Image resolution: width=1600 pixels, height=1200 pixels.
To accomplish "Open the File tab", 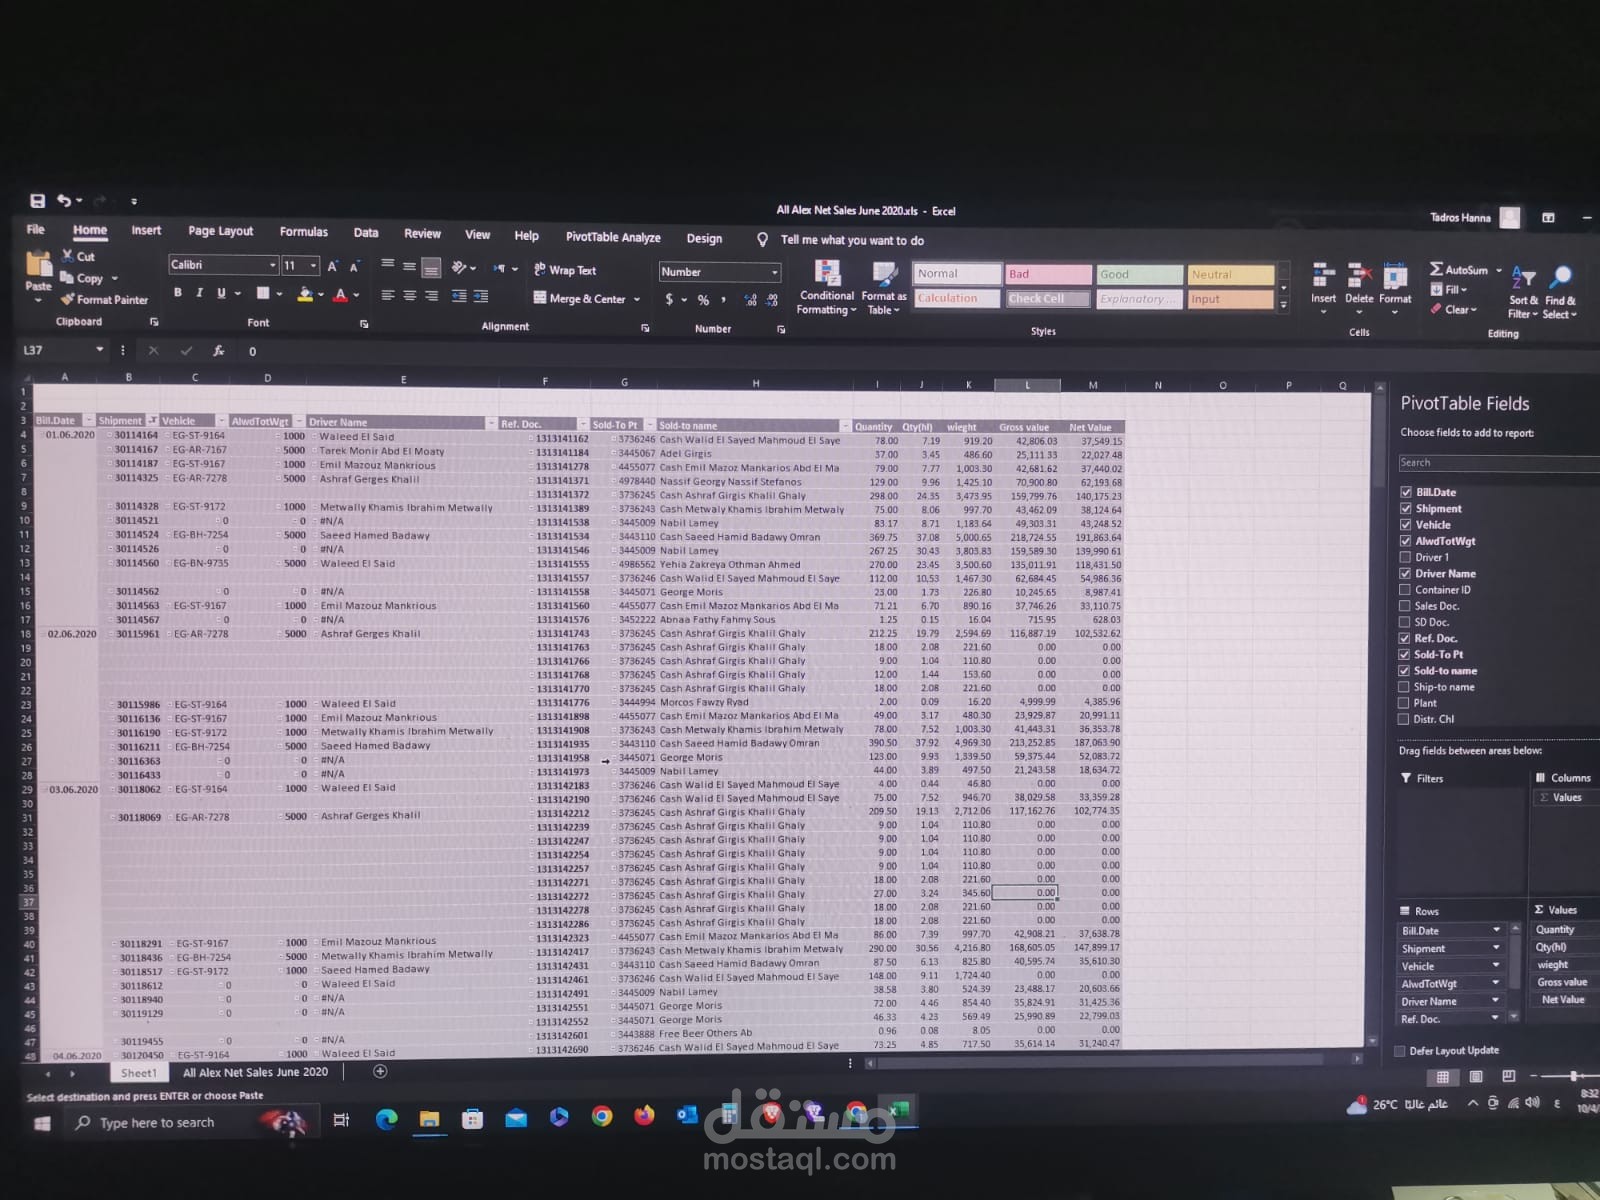I will click(x=36, y=229).
